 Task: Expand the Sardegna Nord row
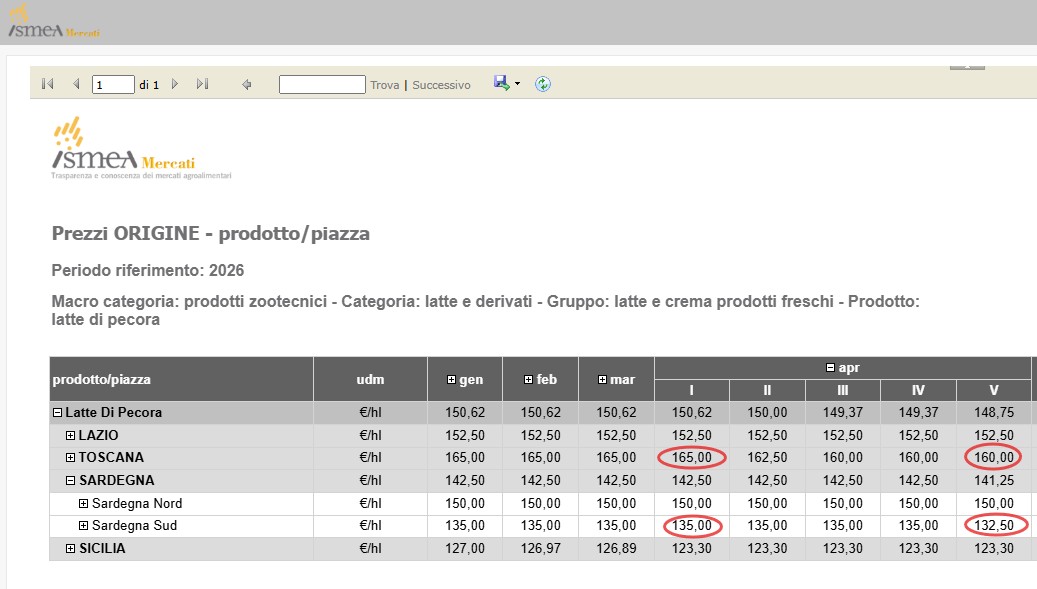(83, 504)
